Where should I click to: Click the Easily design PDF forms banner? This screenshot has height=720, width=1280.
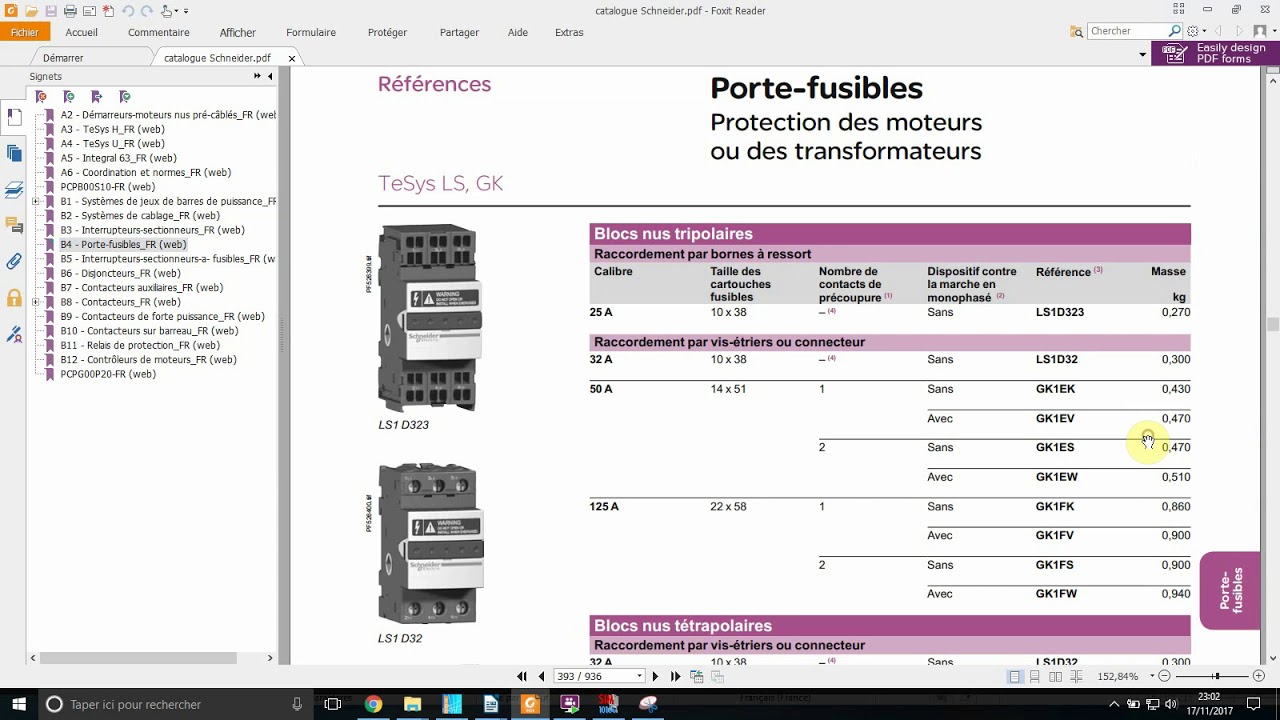(1215, 54)
